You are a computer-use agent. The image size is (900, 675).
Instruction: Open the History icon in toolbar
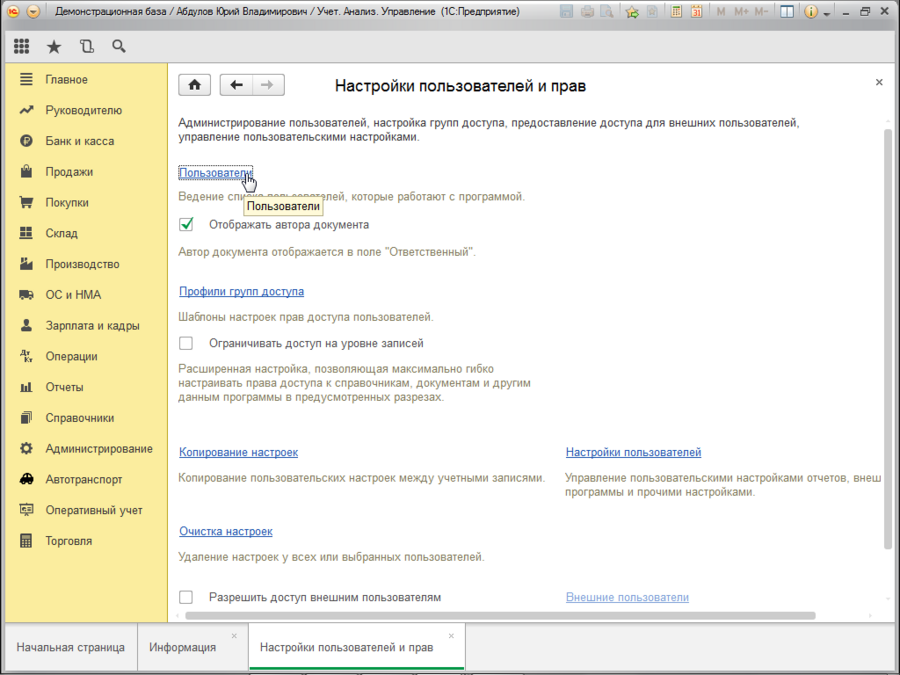click(86, 46)
